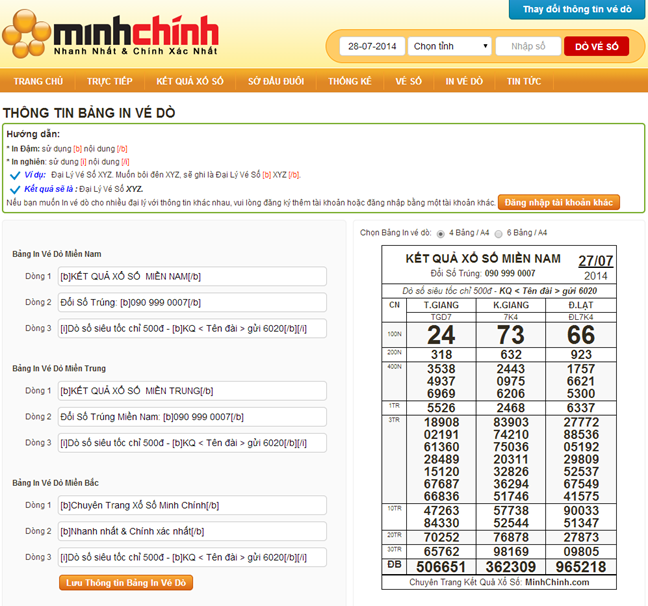Screen dimensions: 648x606
Task: Edit Miền Trung Dòng 2 field
Action: [x=192, y=417]
